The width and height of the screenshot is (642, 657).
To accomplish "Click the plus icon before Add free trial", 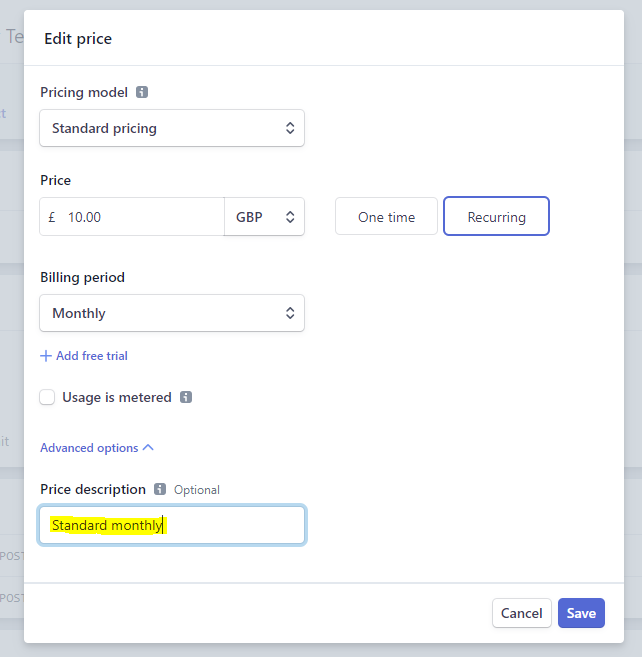I will point(46,356).
